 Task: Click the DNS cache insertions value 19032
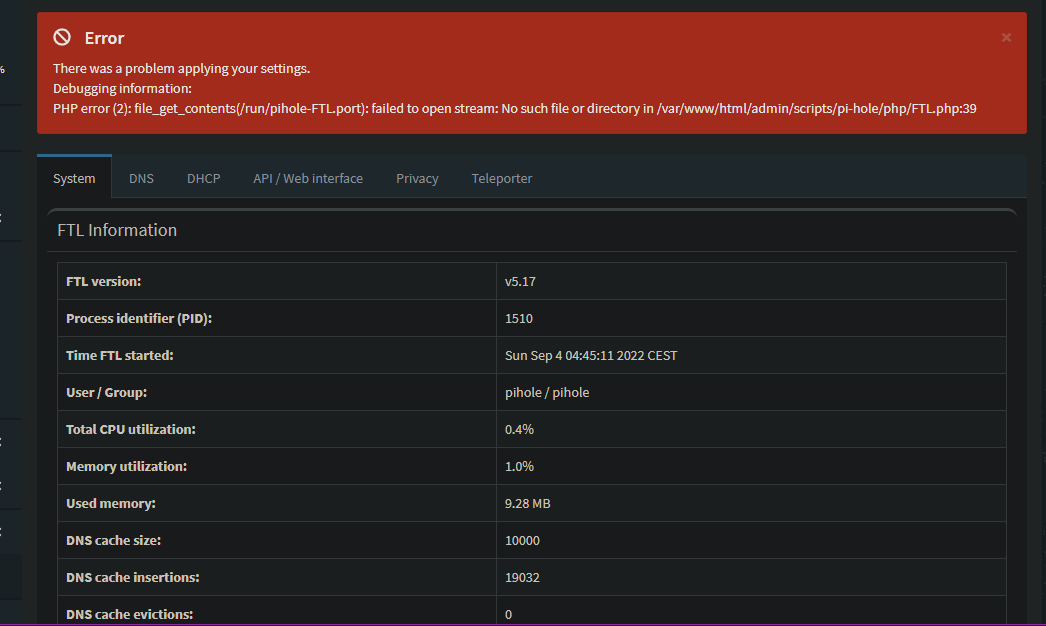click(x=522, y=578)
